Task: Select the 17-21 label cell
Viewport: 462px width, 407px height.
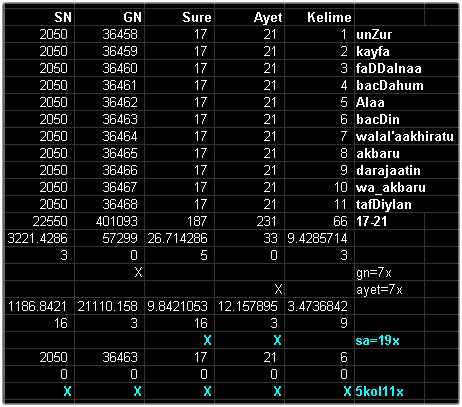Action: pos(389,221)
